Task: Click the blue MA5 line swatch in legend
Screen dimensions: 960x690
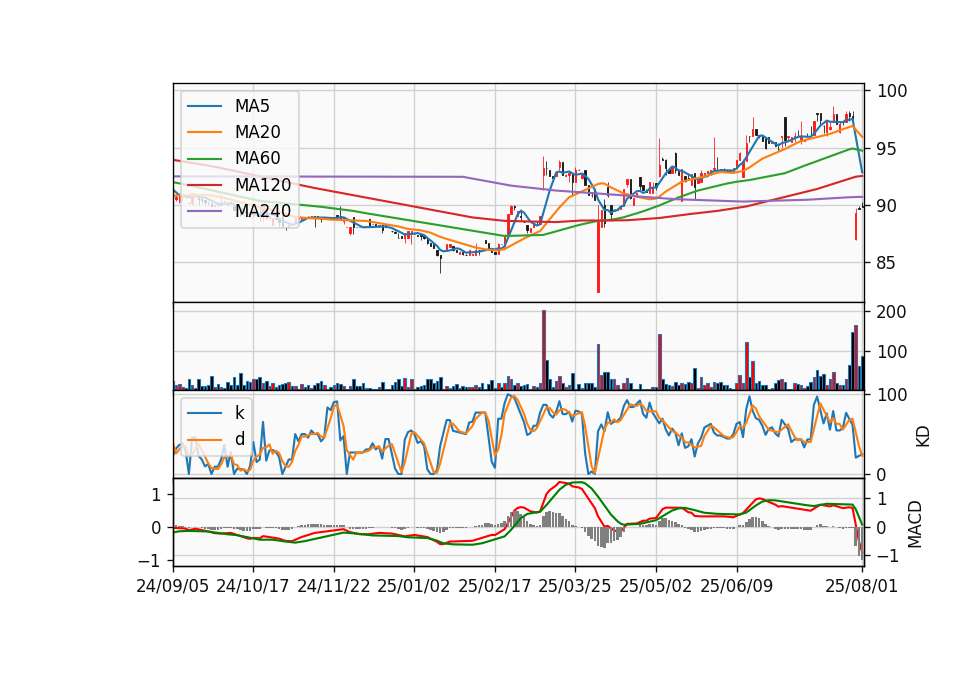Action: [204, 106]
